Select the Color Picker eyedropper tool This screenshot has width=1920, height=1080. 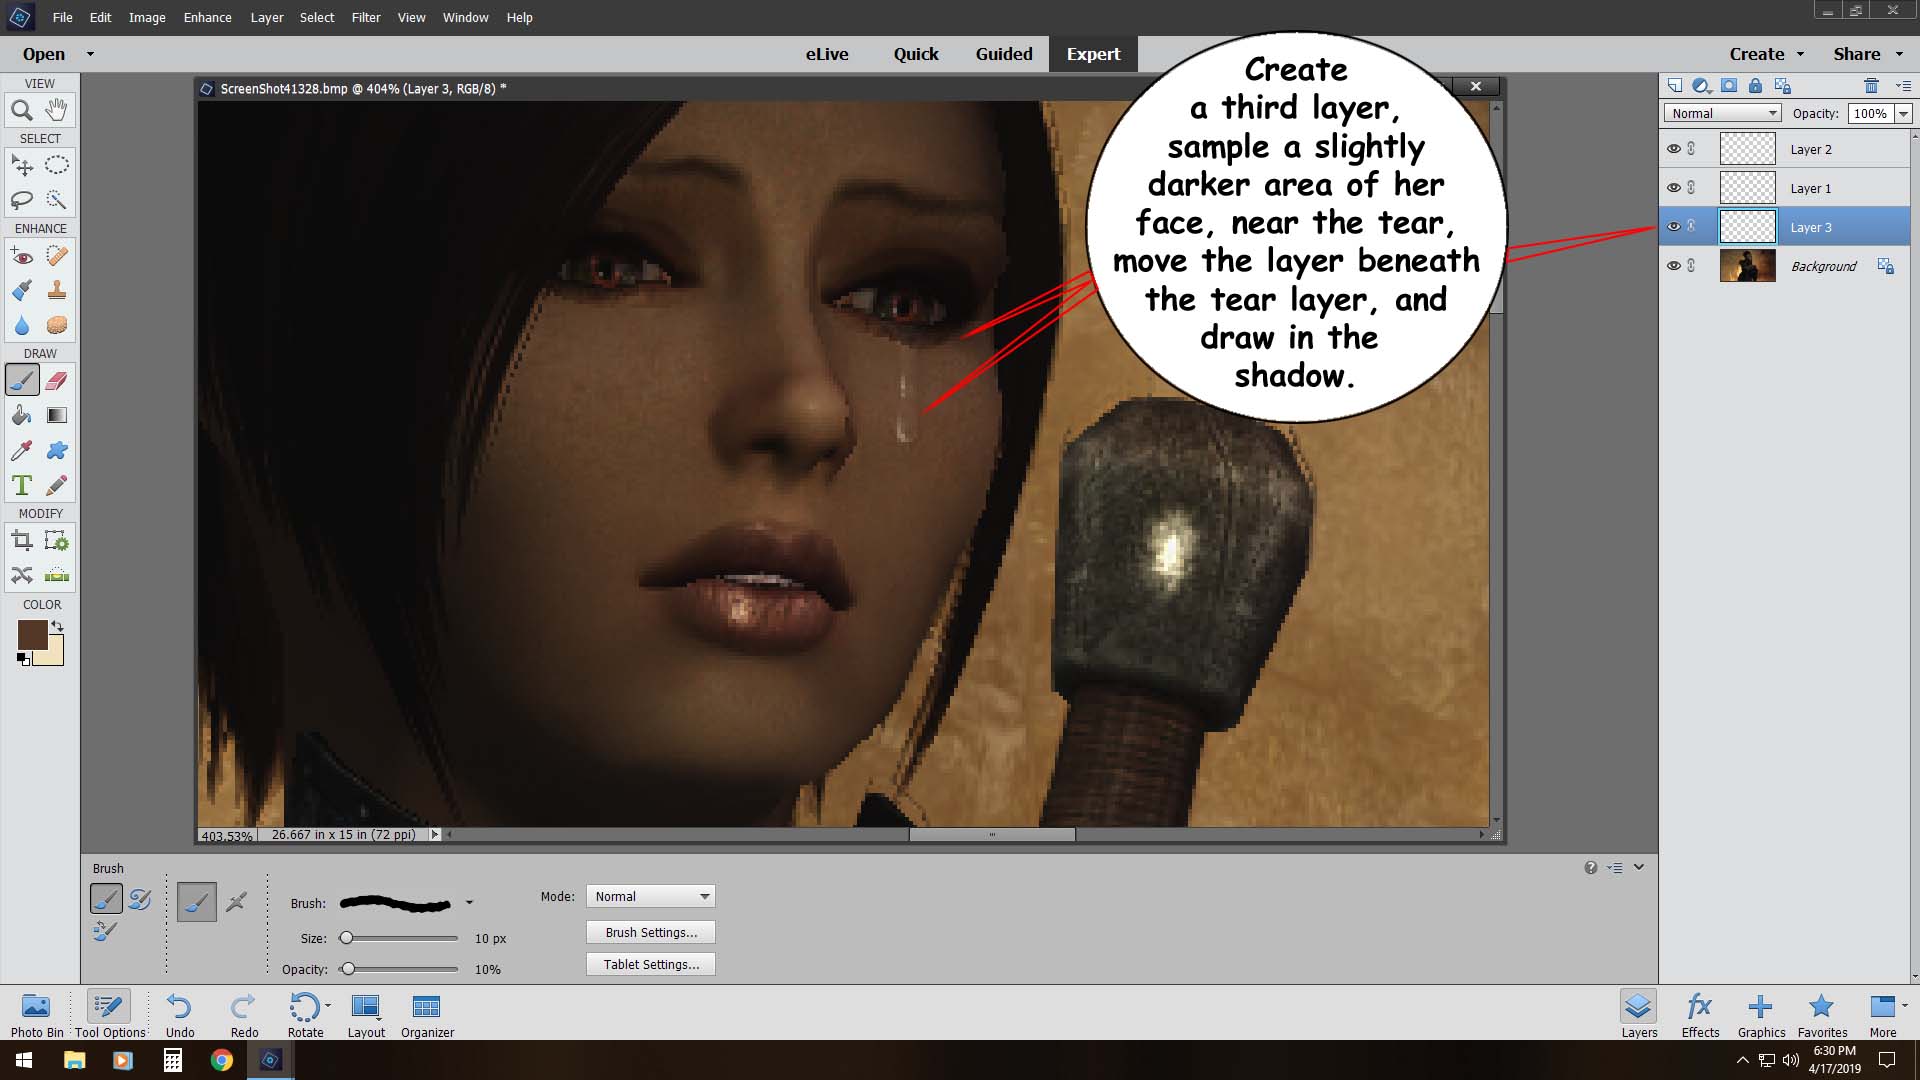(x=22, y=450)
